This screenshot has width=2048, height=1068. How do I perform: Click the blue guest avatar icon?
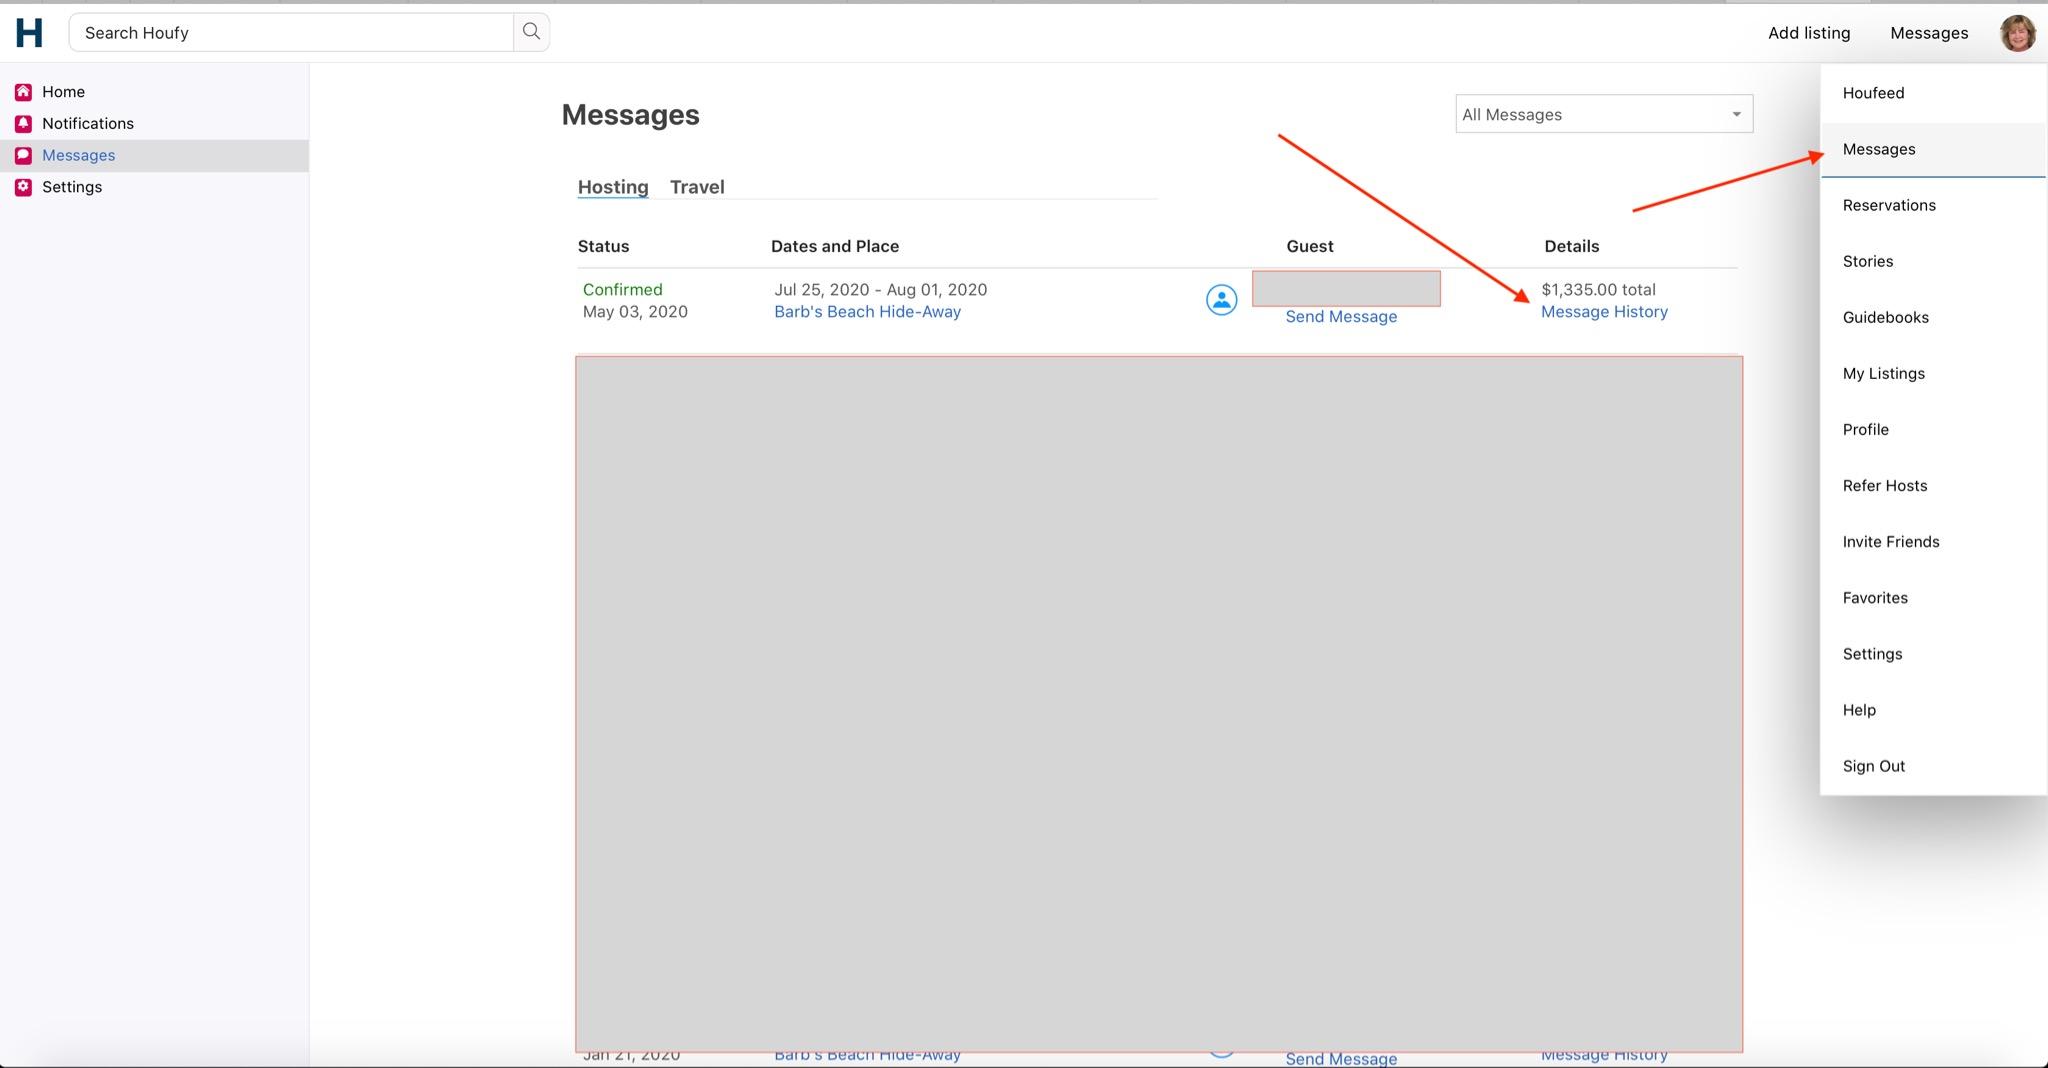coord(1221,299)
